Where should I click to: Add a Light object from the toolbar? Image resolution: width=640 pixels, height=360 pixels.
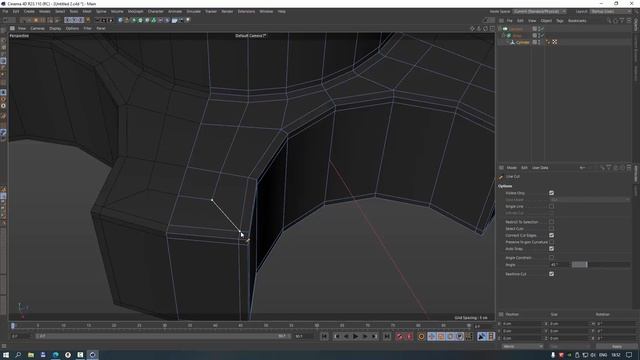point(188,20)
